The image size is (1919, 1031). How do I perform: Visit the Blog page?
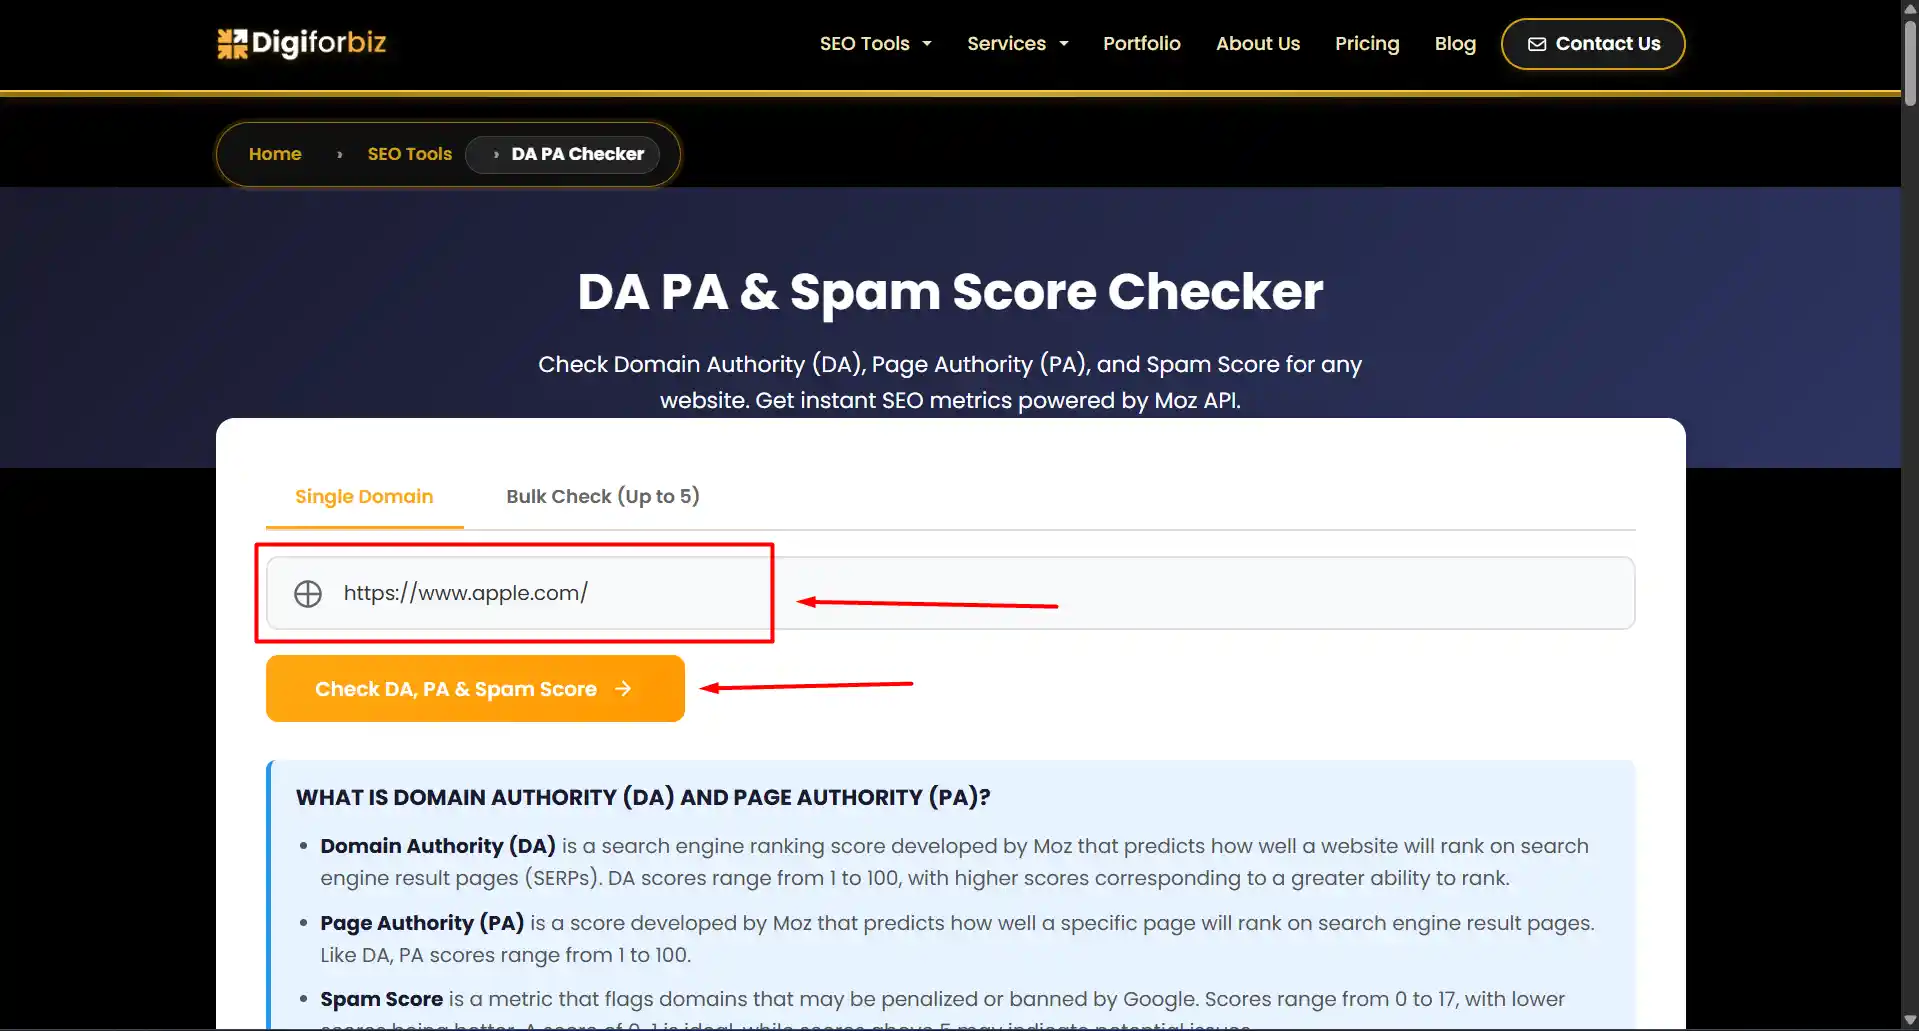pos(1454,44)
